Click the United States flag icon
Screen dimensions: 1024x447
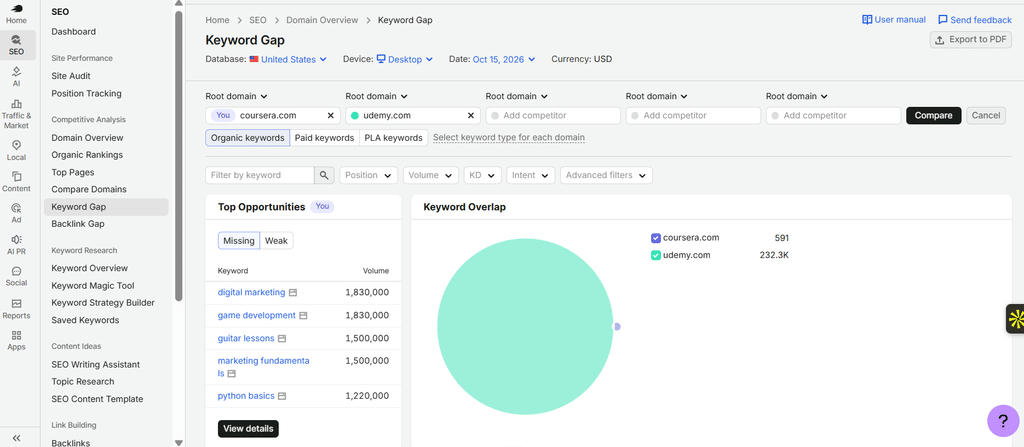254,59
